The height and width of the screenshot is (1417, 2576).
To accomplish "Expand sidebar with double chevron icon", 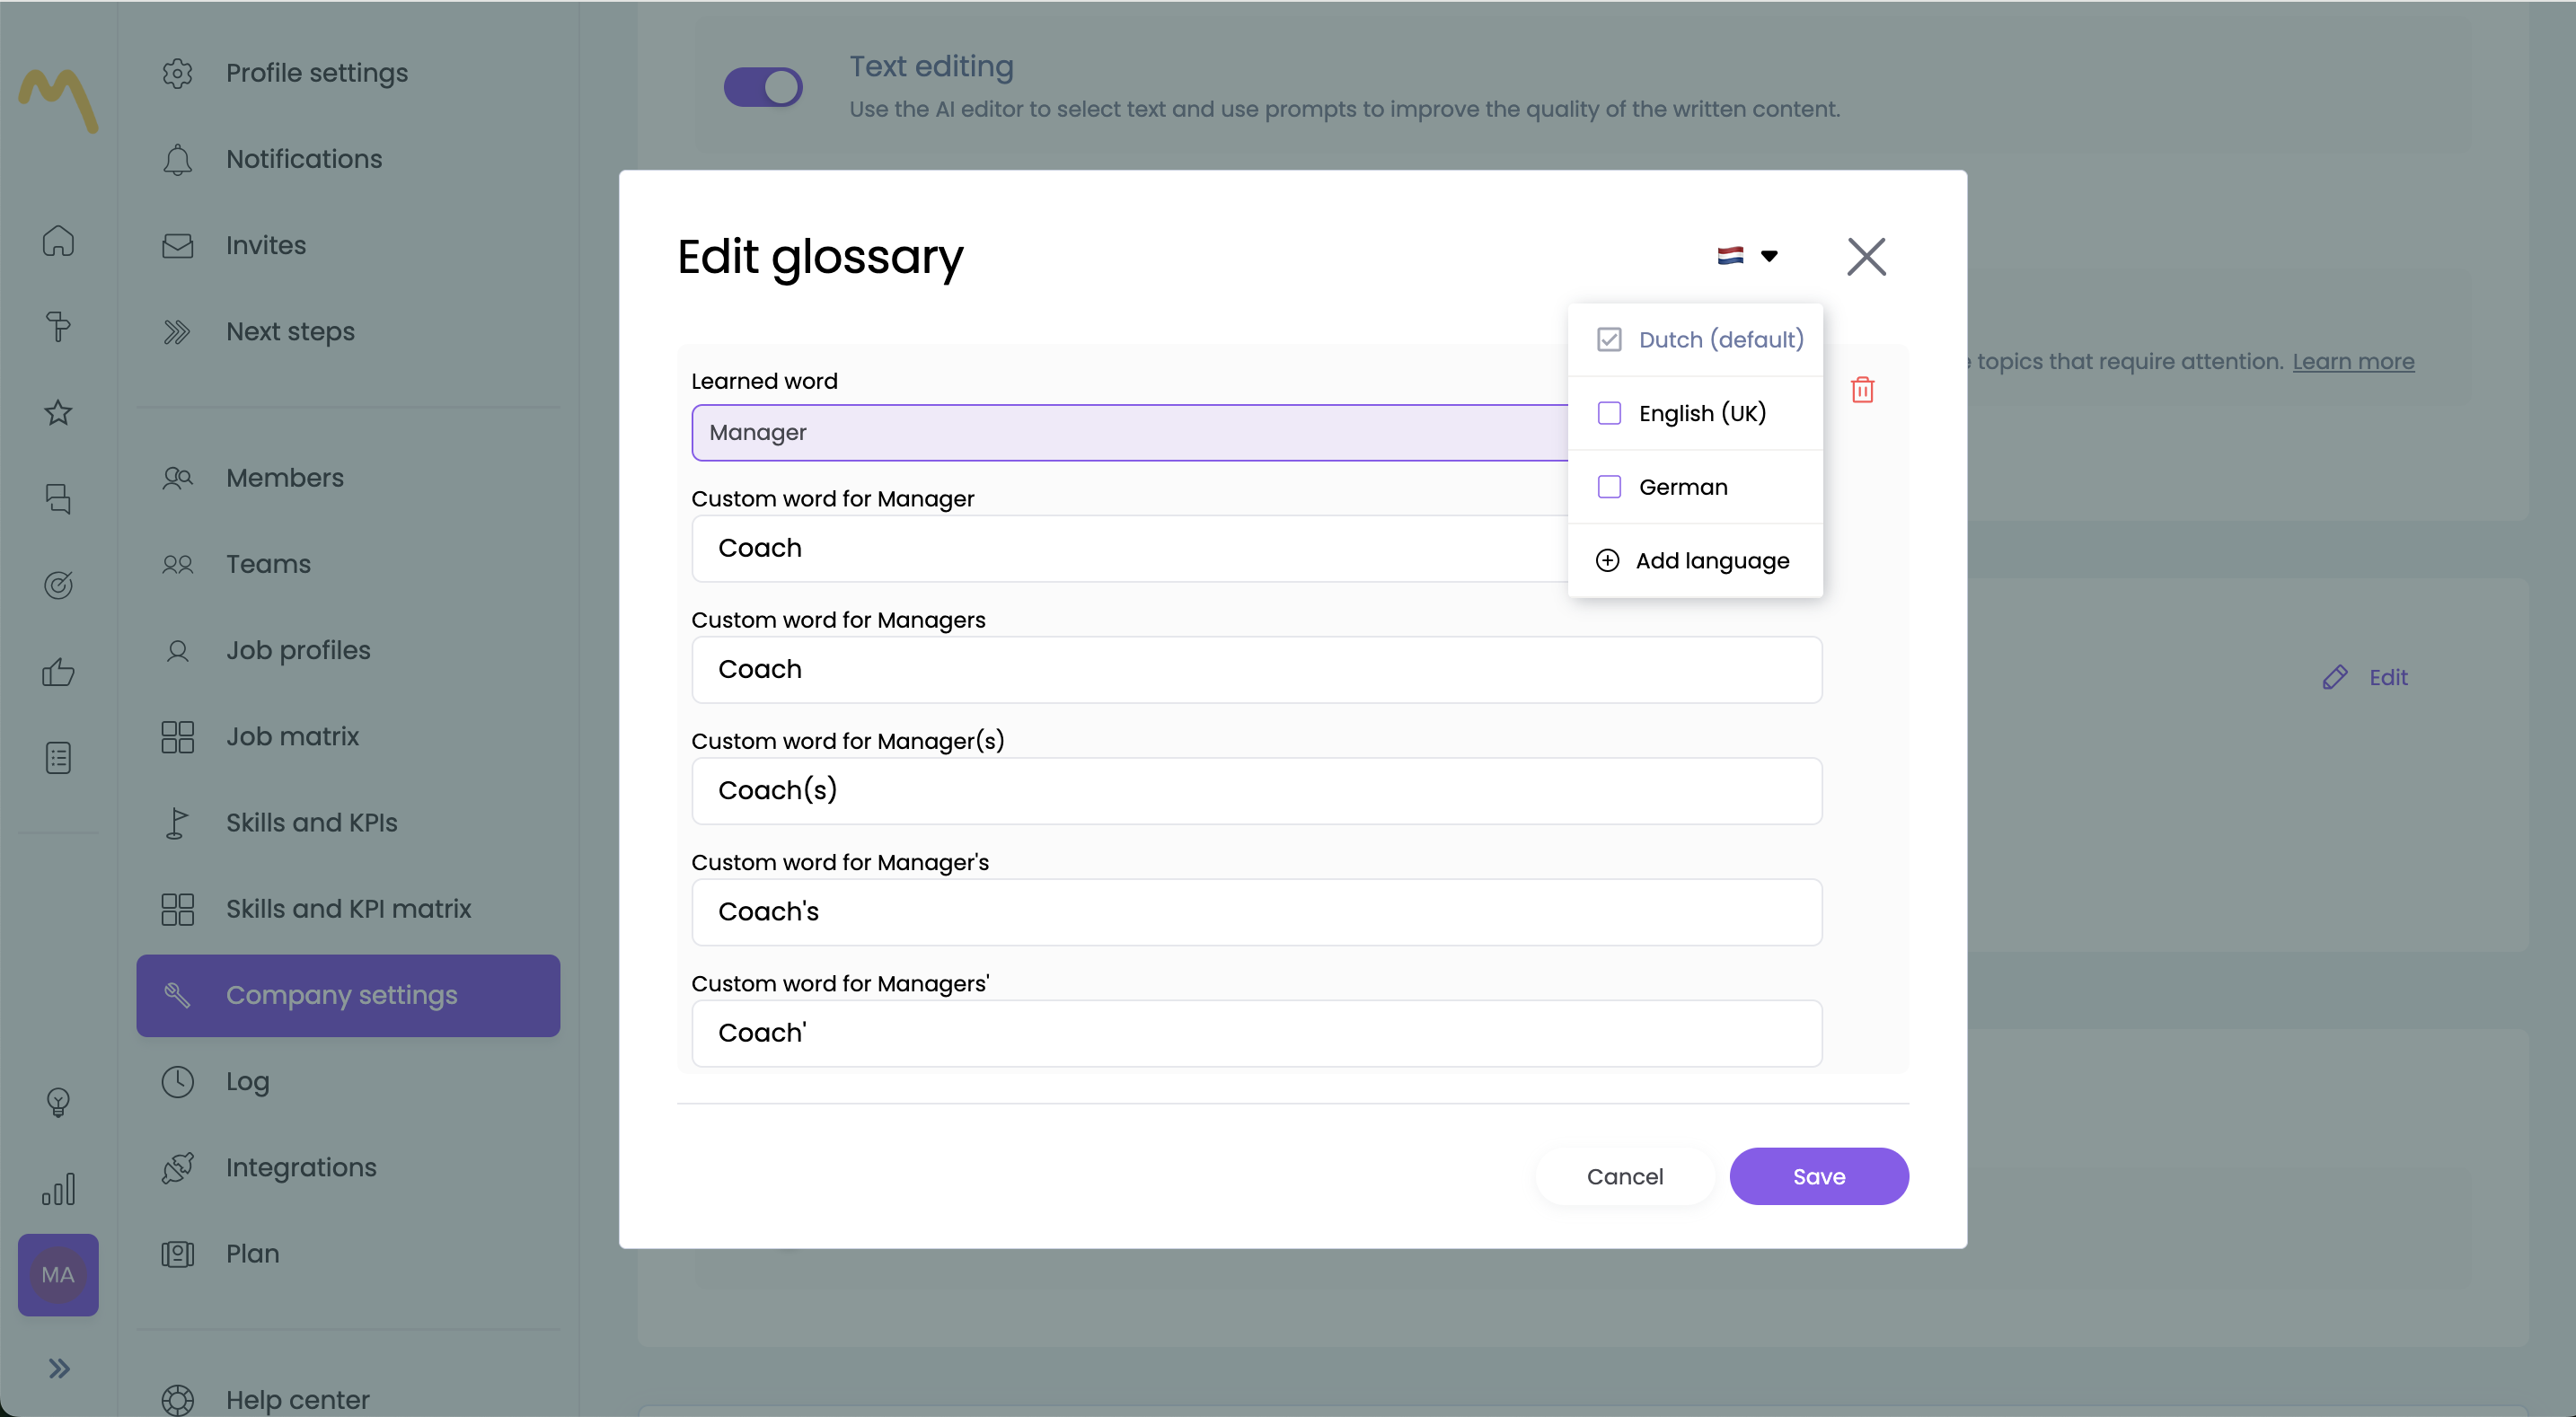I will click(59, 1368).
